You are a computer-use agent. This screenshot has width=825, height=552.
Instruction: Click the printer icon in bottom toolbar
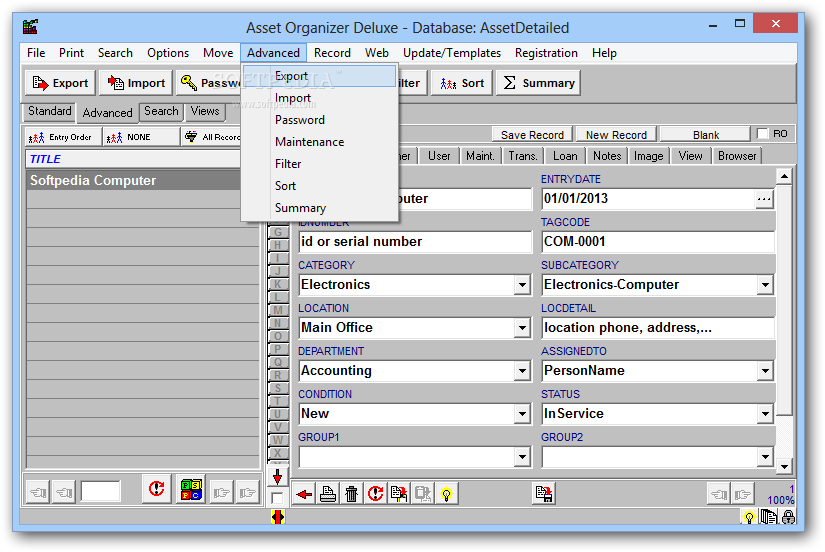click(328, 494)
